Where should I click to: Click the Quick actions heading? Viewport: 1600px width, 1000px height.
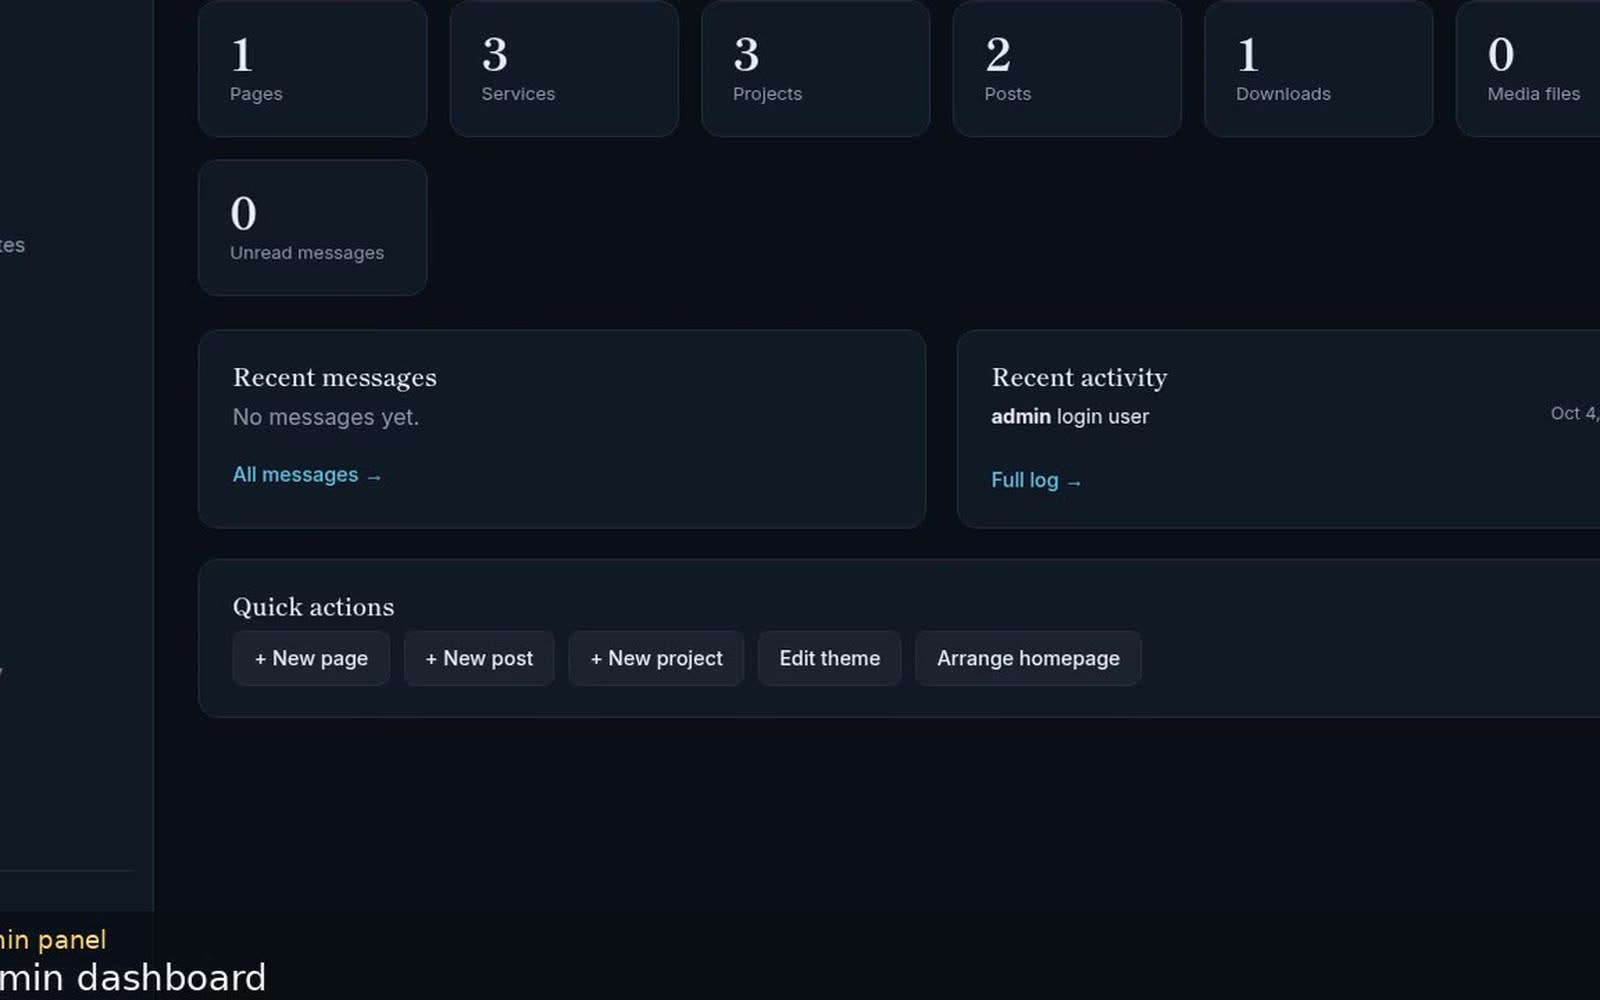313,607
